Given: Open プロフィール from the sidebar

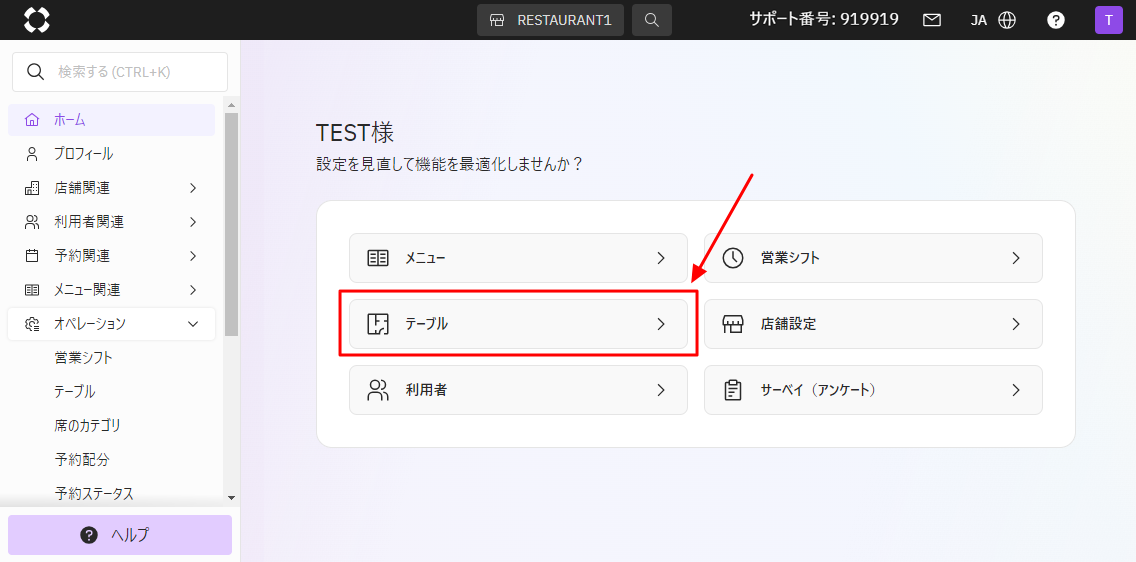Looking at the screenshot, I should 83,154.
